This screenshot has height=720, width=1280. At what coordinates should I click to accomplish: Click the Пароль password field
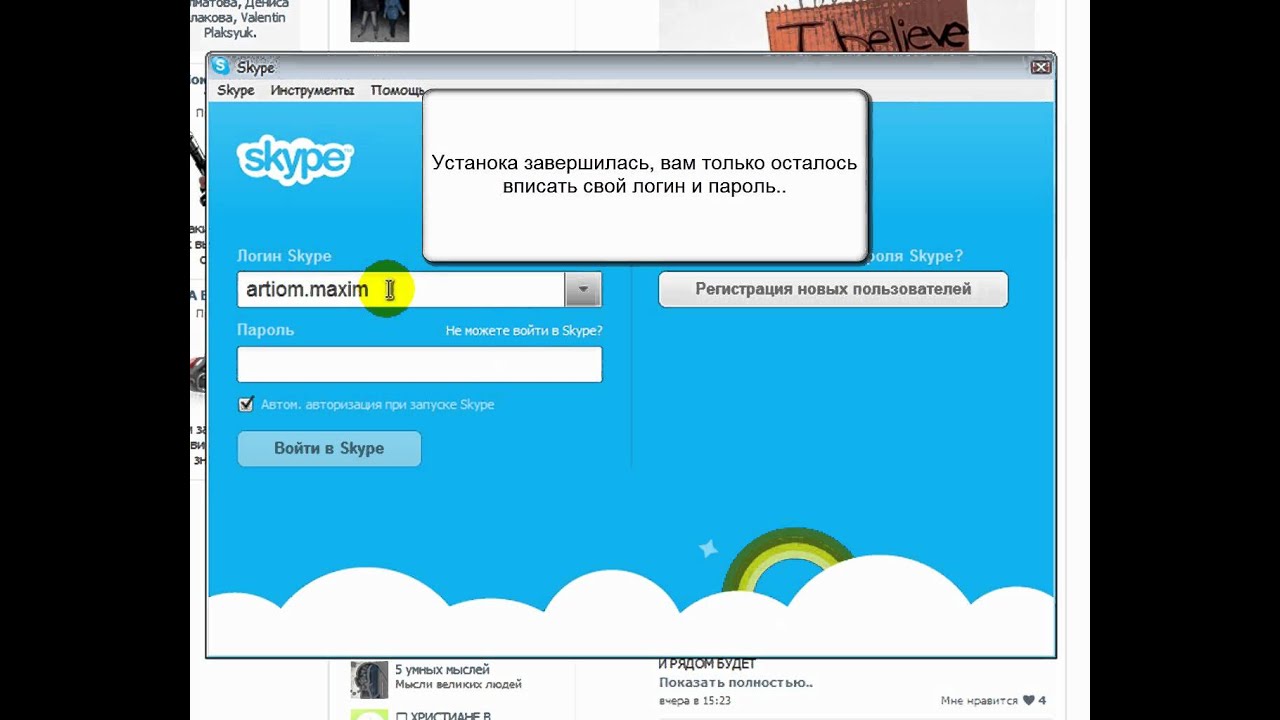click(x=419, y=364)
